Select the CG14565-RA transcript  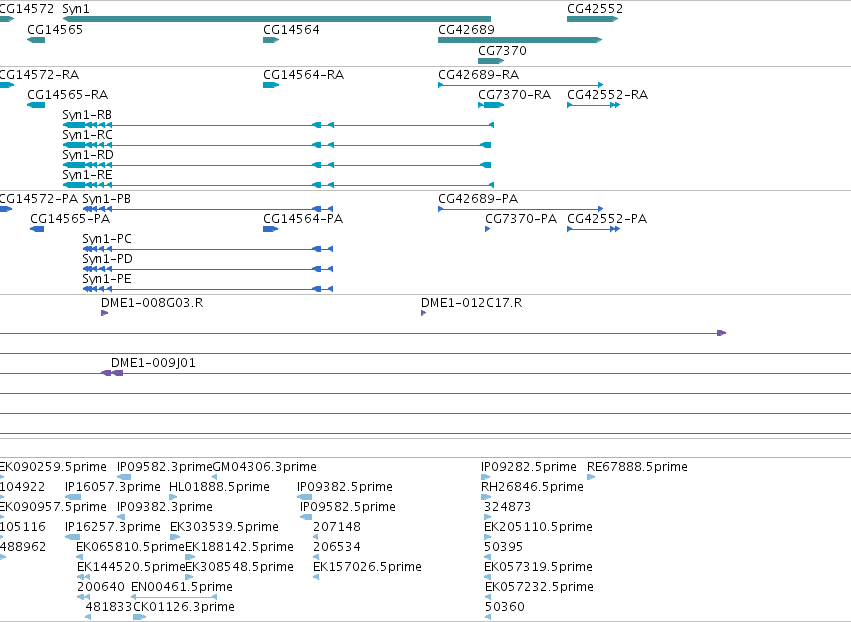pos(36,105)
